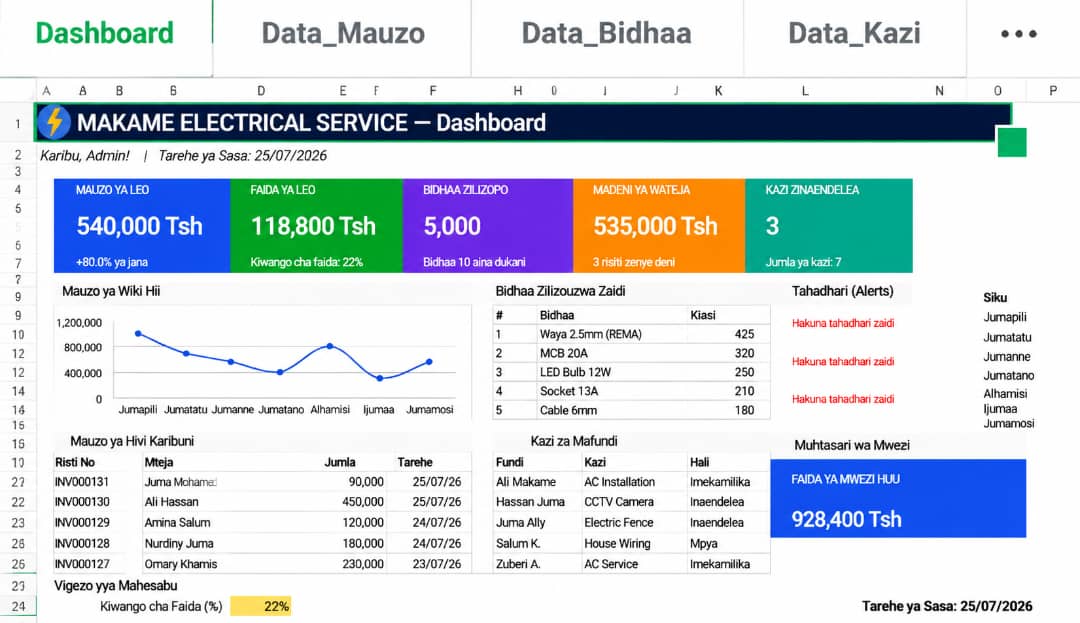Click the Alhamisi data point on line chart
The height and width of the screenshot is (623, 1080).
[330, 346]
